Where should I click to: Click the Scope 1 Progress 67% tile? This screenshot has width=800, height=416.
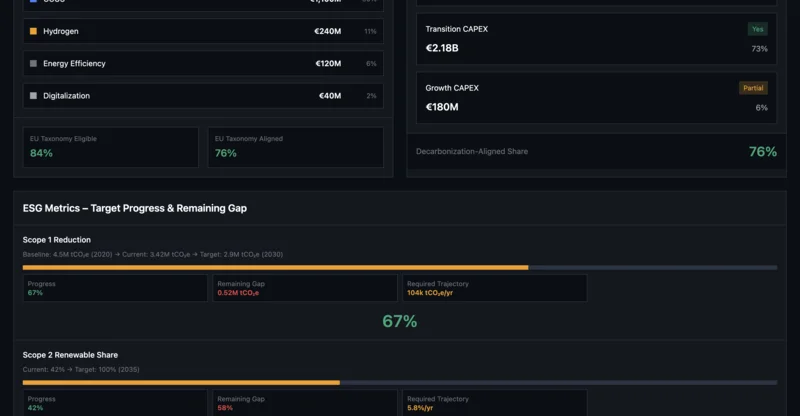pos(115,288)
